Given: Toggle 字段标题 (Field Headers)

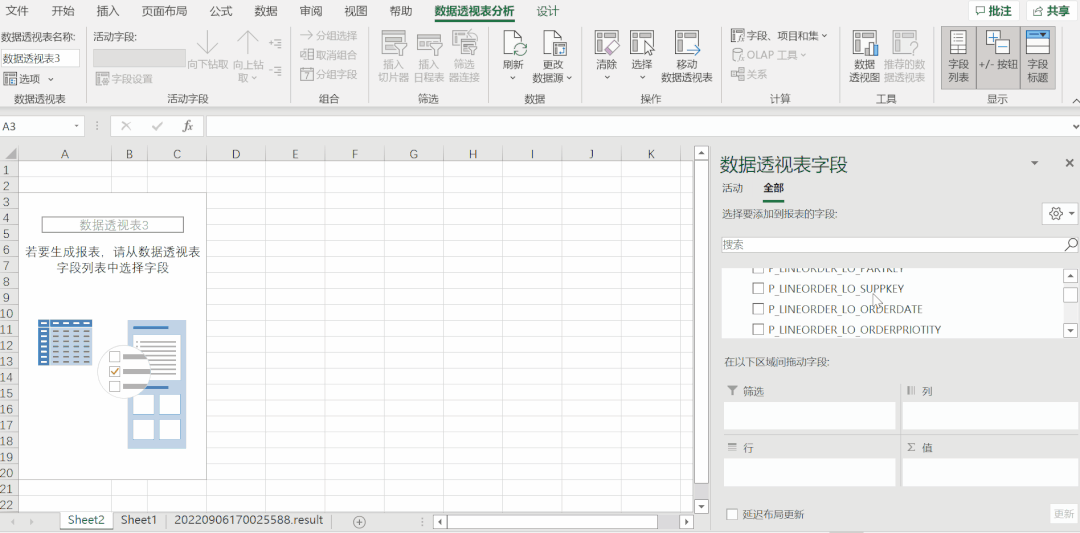Looking at the screenshot, I should click(x=1037, y=58).
